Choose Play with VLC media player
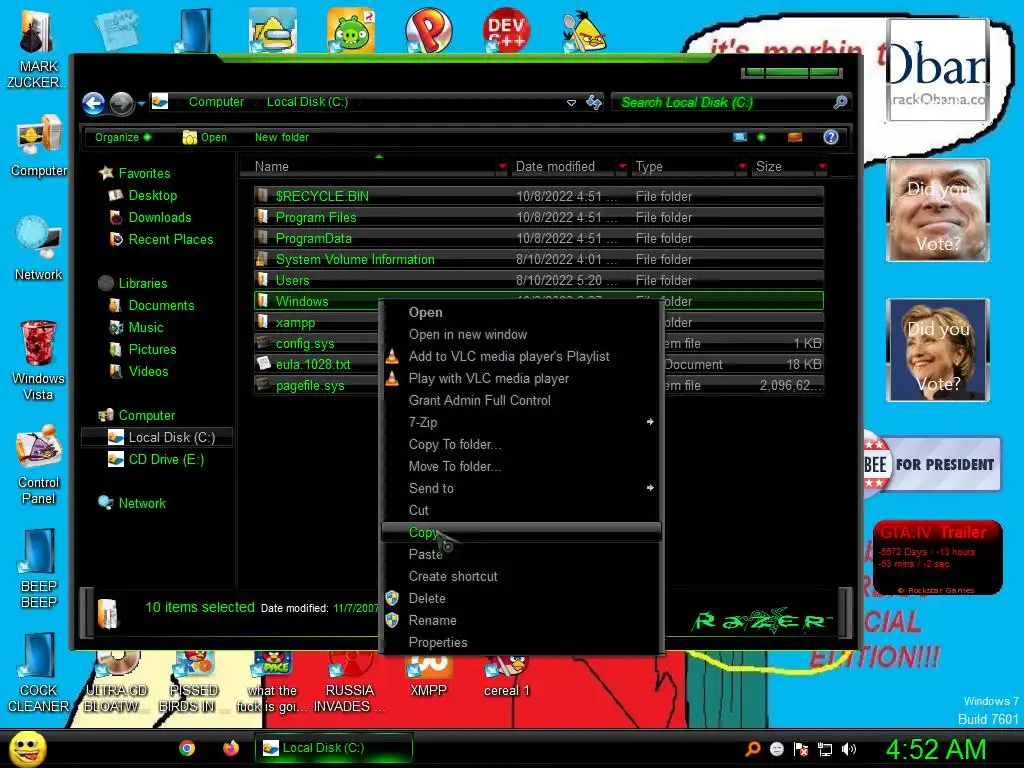Viewport: 1024px width, 768px height. click(521, 379)
